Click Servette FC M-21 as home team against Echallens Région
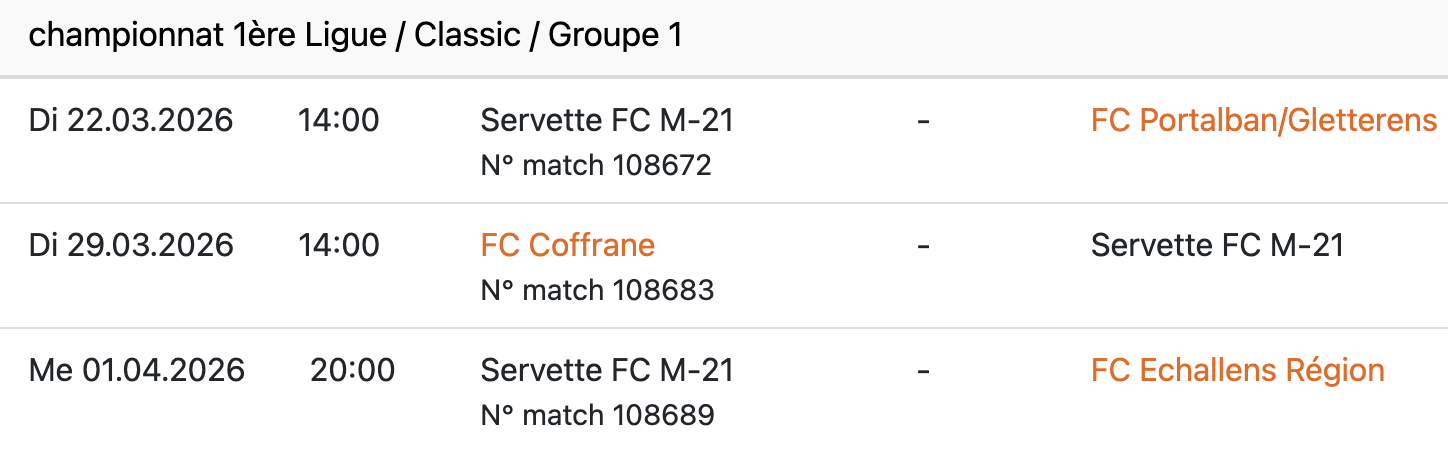Viewport: 1448px width, 450px height. pos(607,371)
